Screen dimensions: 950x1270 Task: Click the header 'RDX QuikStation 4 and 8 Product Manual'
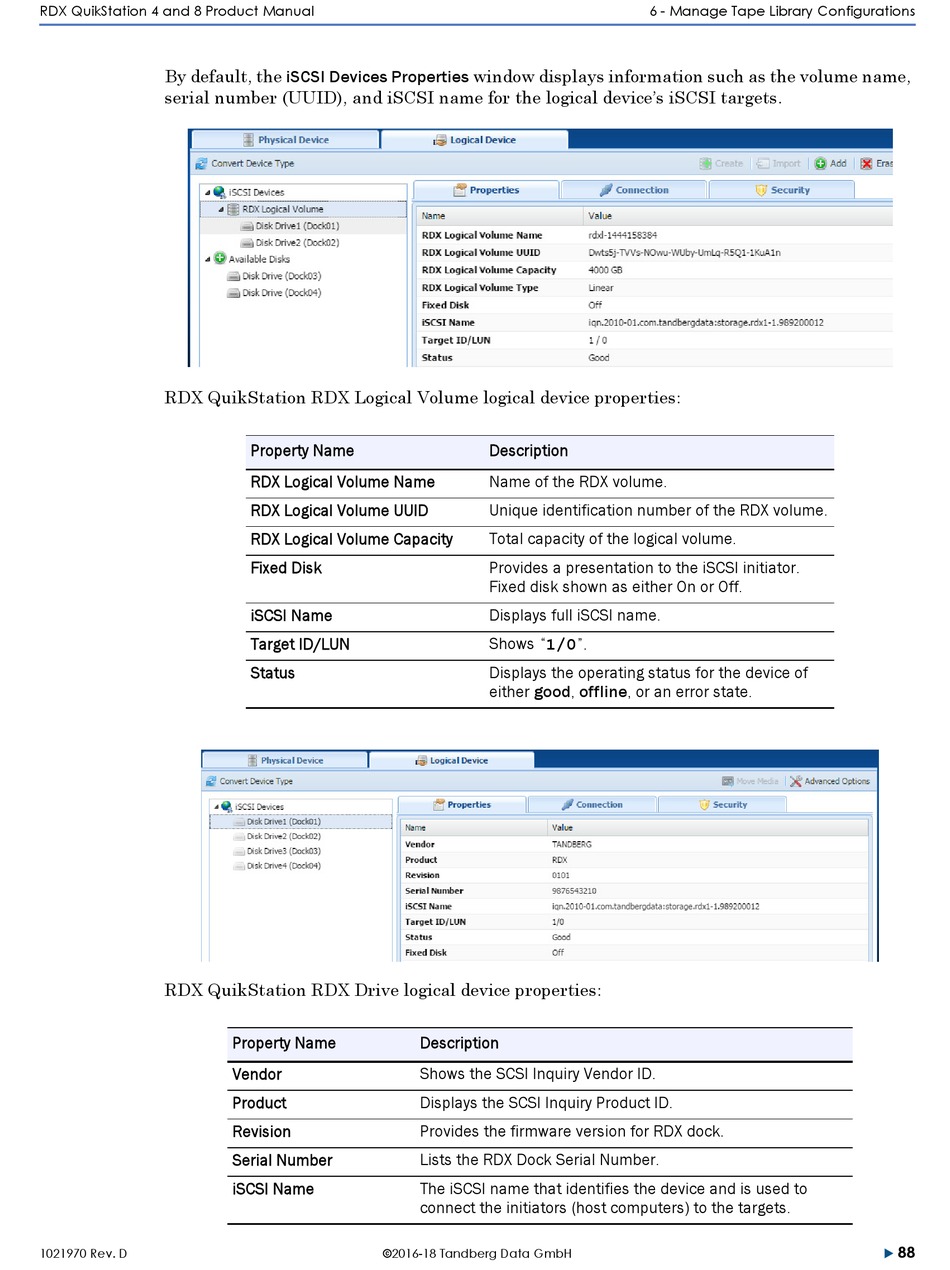coord(177,12)
